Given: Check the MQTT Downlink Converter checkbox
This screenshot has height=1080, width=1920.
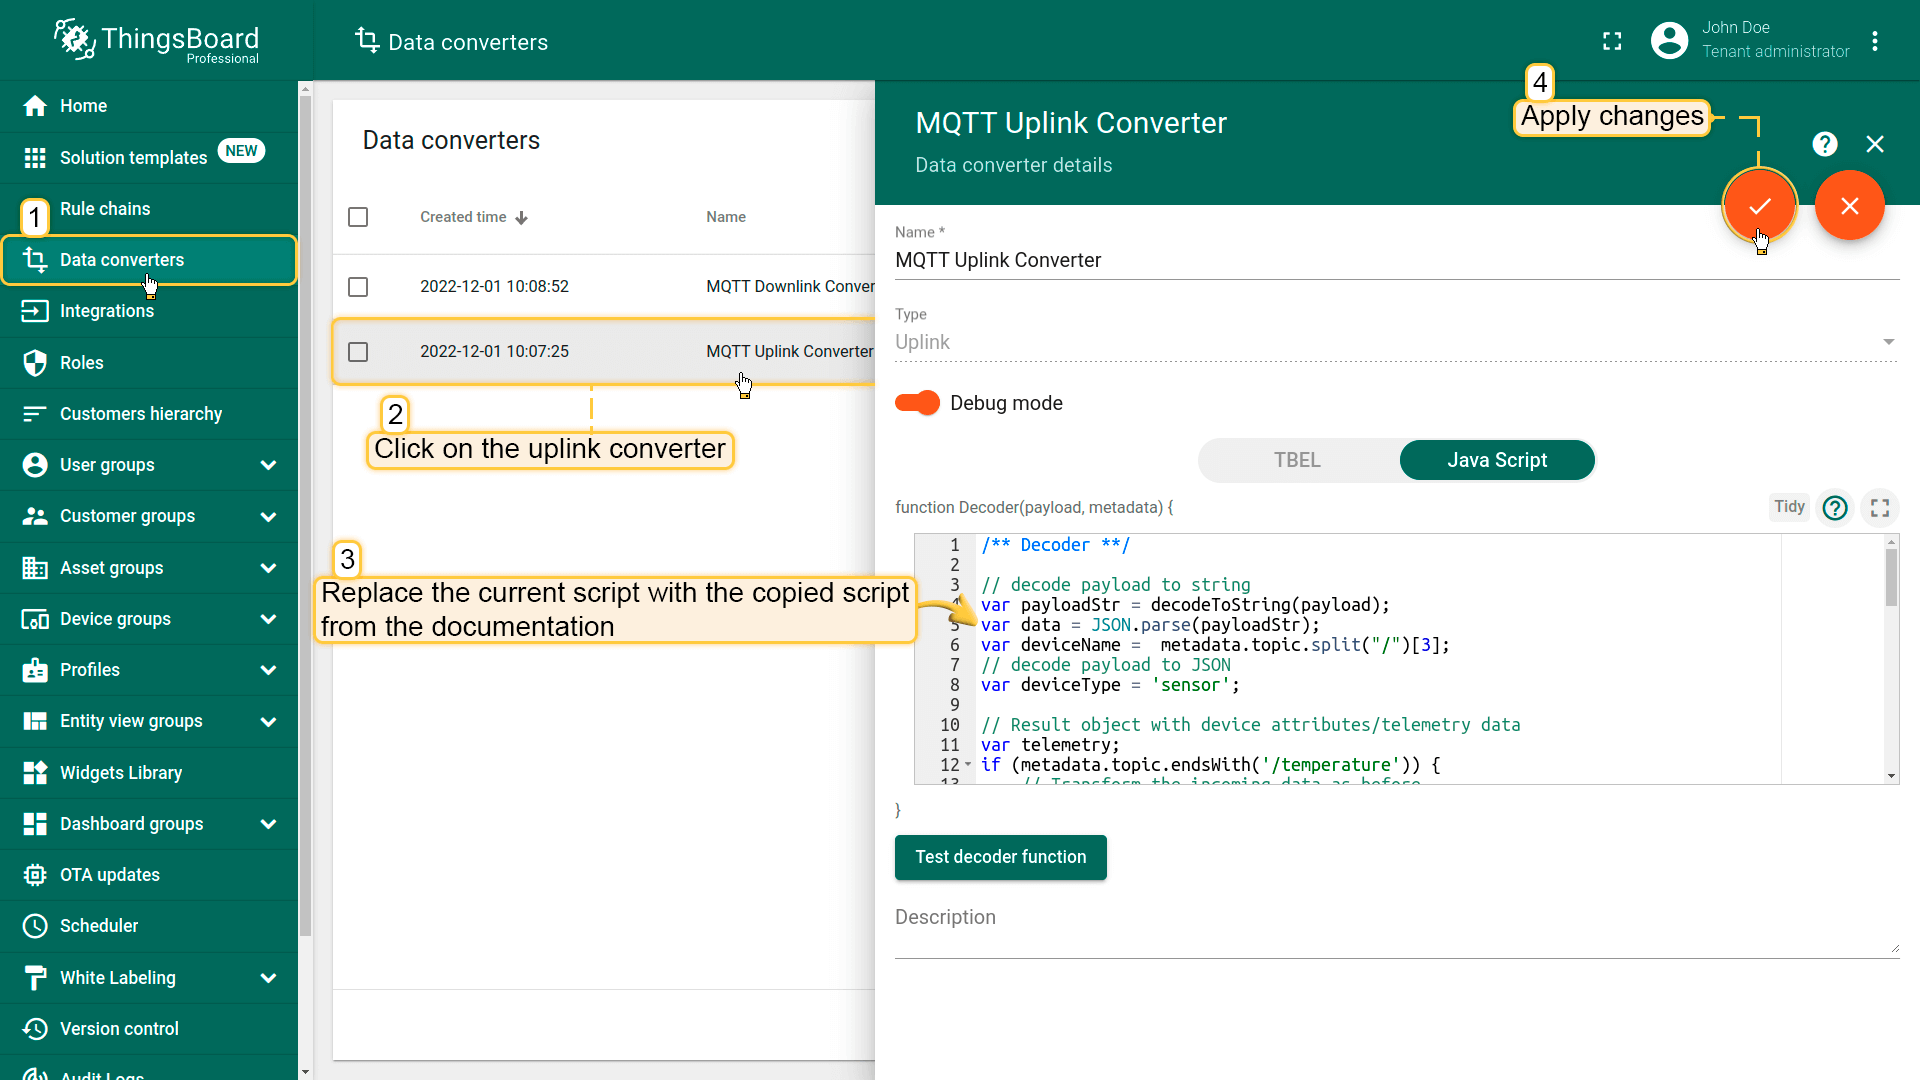Looking at the screenshot, I should (359, 286).
